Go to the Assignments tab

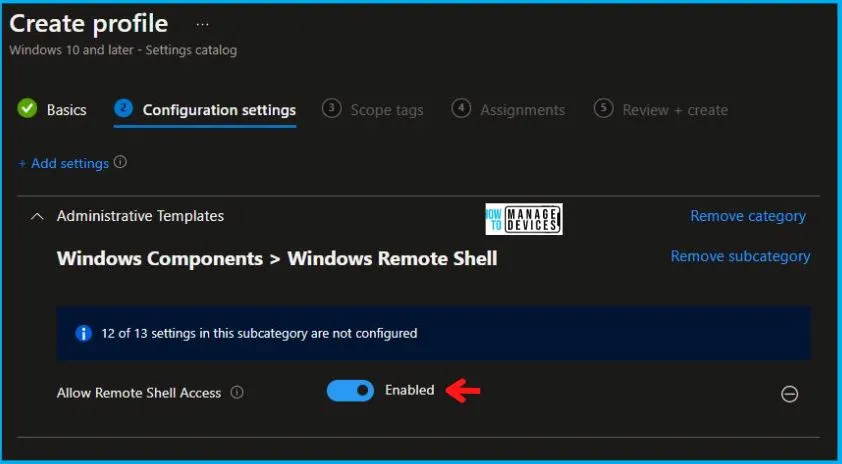[522, 110]
